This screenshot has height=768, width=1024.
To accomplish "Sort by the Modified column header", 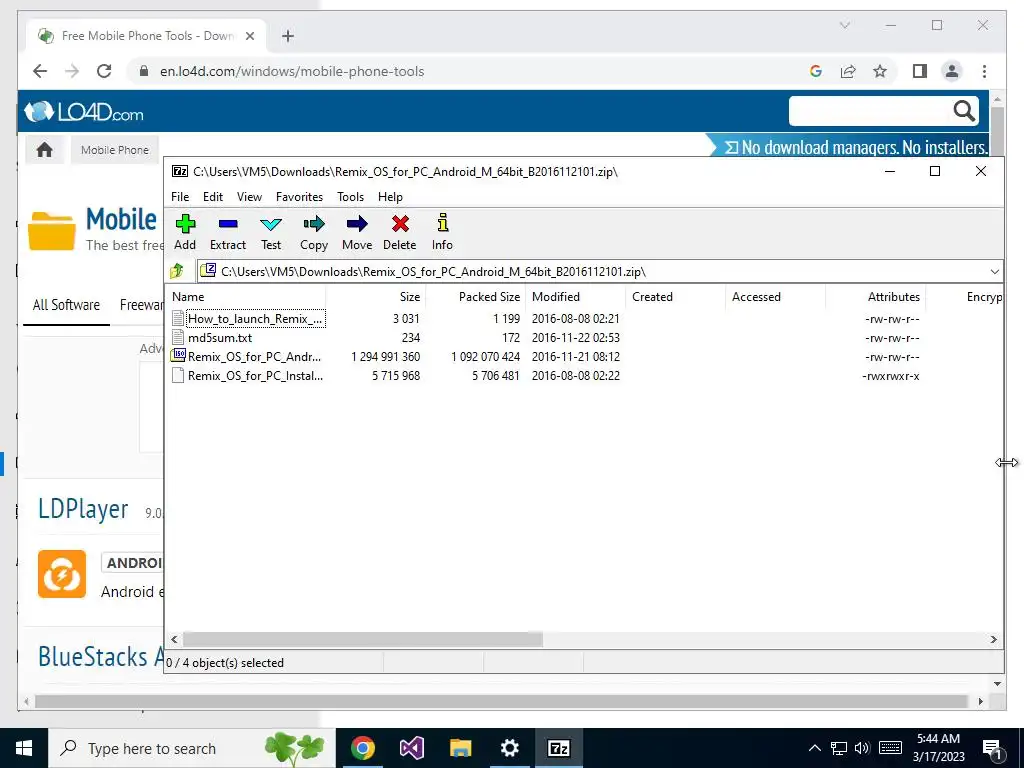I will click(x=575, y=296).
